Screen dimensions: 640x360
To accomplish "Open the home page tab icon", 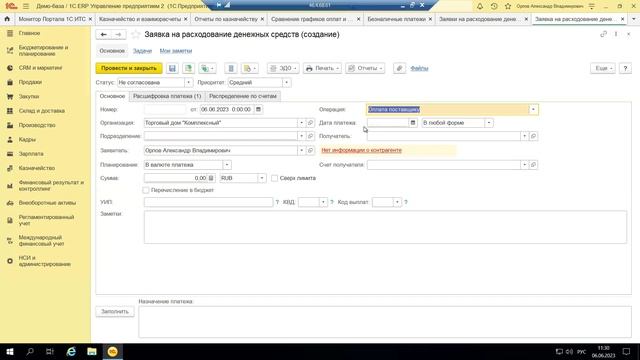I will 7,19.
